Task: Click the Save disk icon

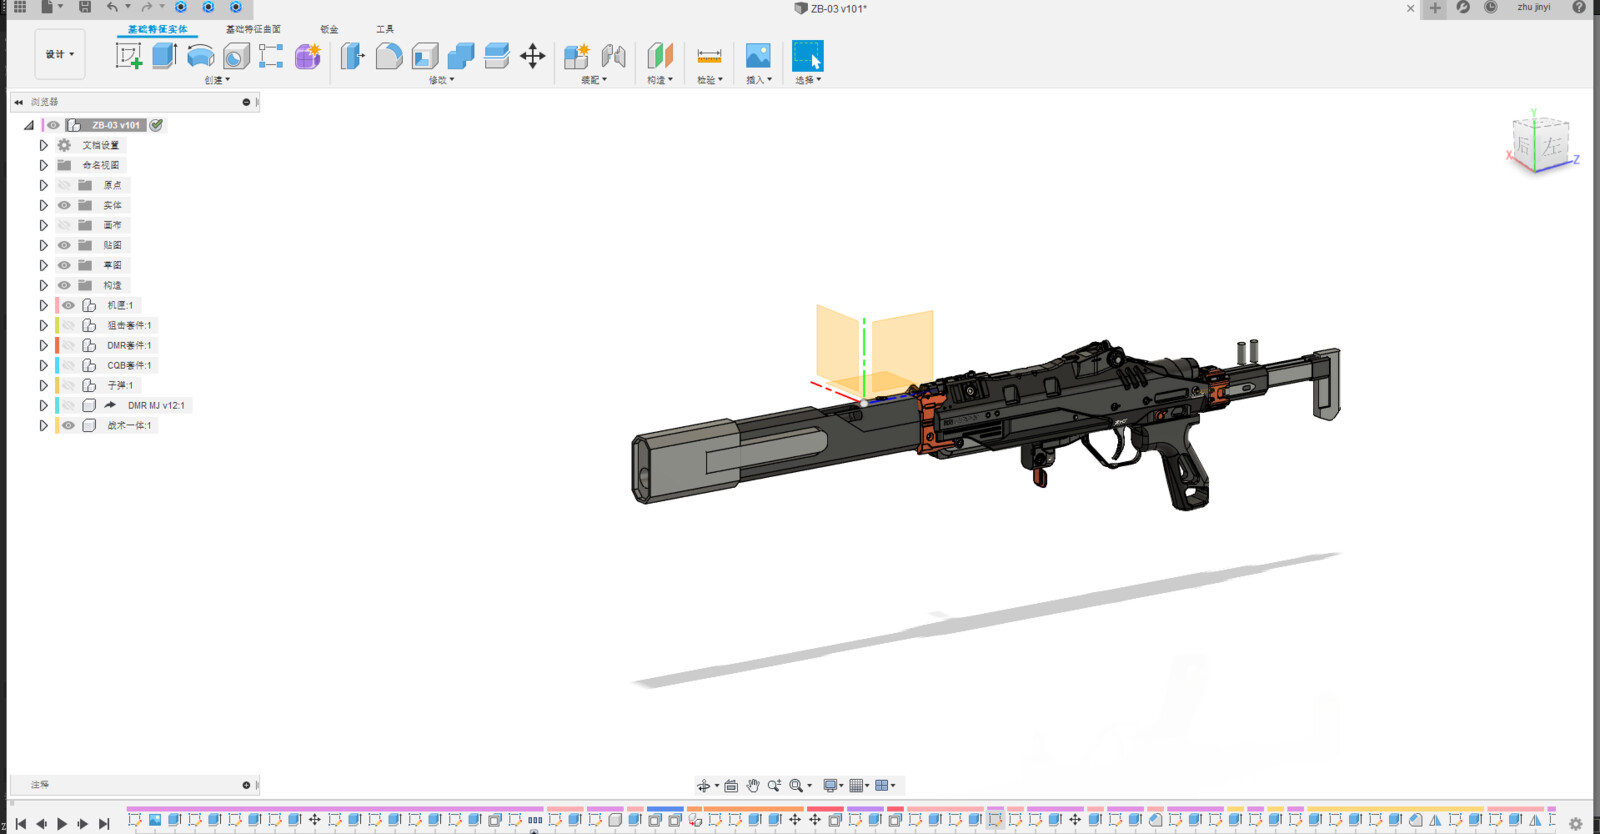Action: [85, 7]
